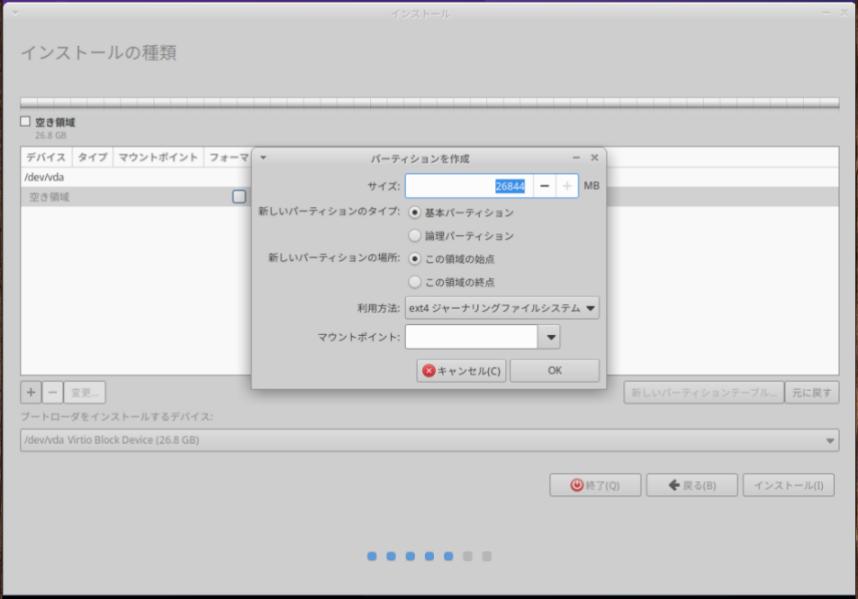Viewport: 858px width, 599px height.
Task: Decrease partition size with minus stepper
Action: pyautogui.click(x=544, y=186)
